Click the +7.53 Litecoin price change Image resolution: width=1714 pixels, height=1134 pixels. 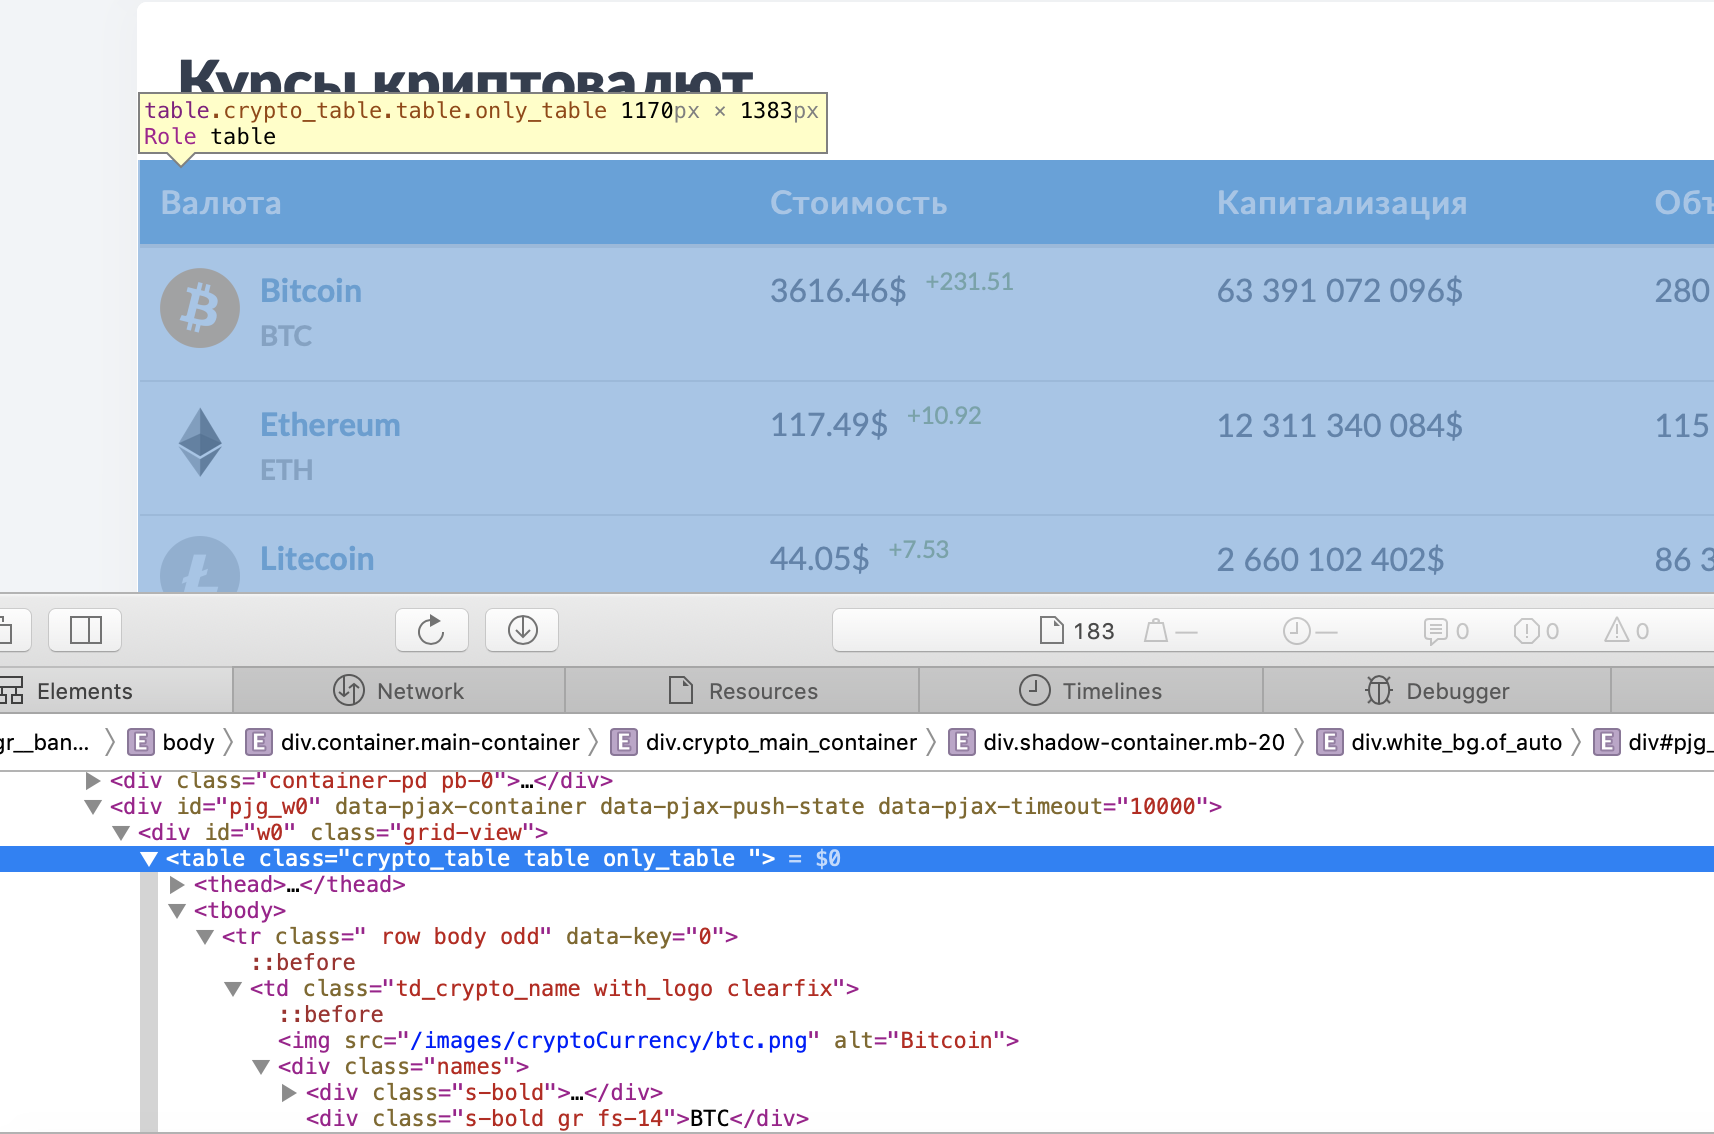919,550
